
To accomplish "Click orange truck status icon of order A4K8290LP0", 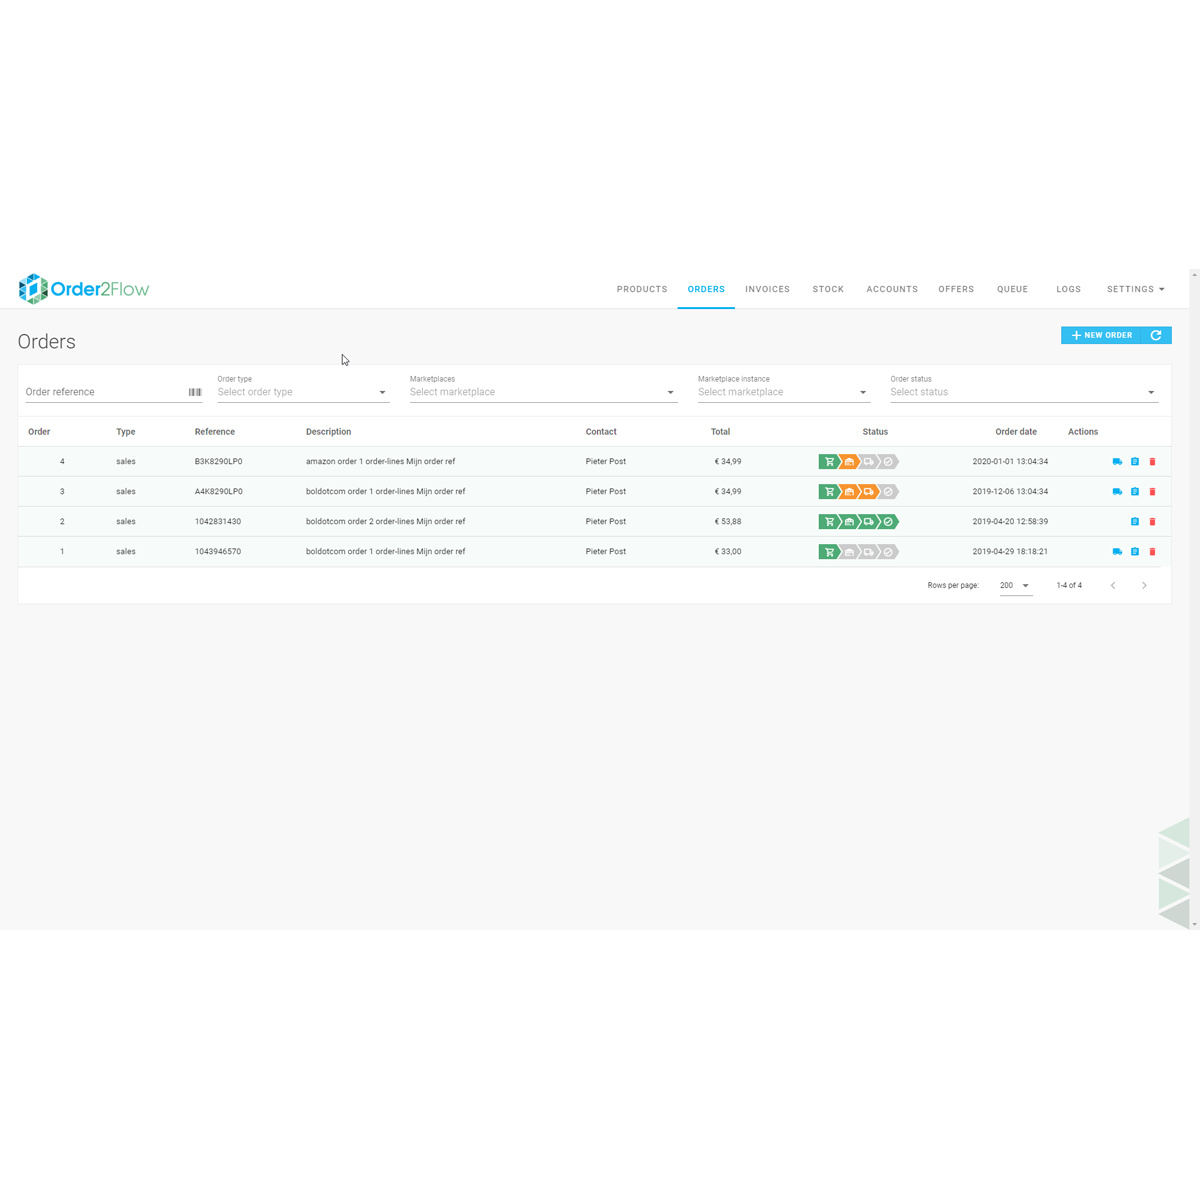I will (x=869, y=492).
